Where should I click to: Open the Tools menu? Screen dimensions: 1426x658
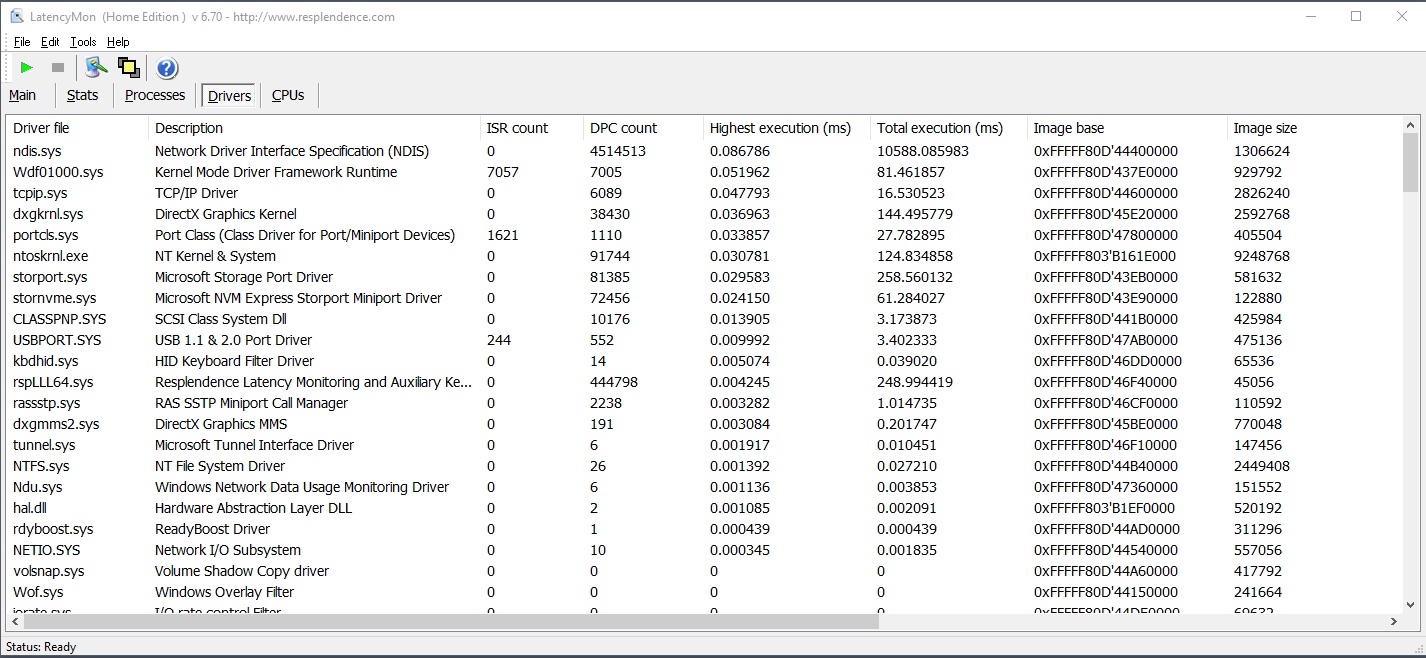click(83, 42)
